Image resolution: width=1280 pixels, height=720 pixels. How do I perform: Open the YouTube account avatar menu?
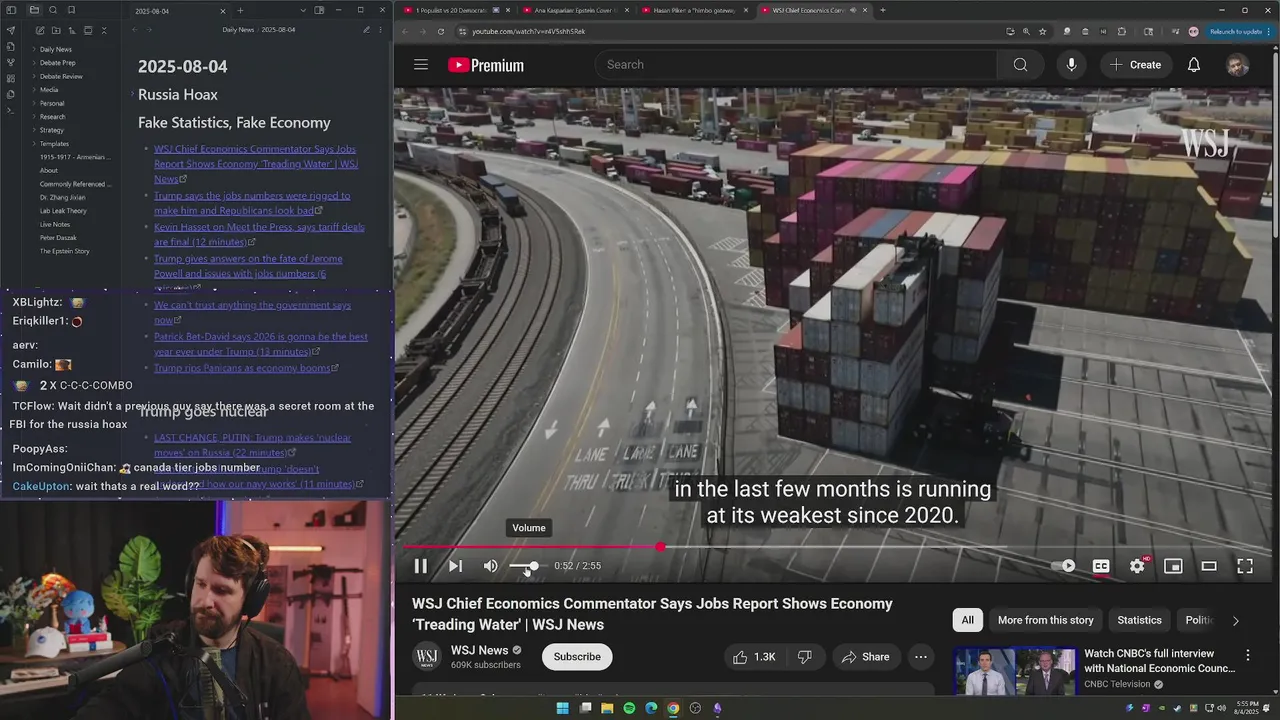[1237, 65]
